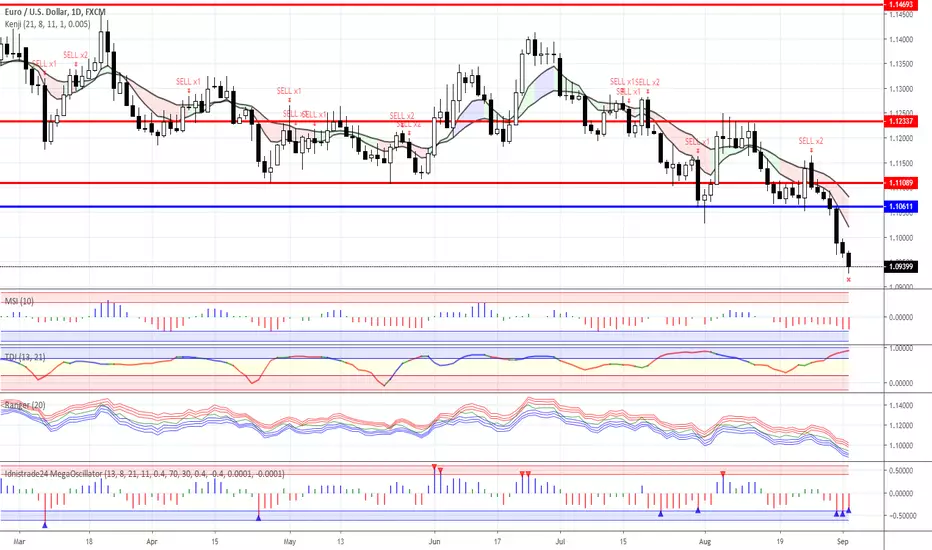Click the SELL x1 marker above April candles
The width and height of the screenshot is (932, 550).
point(188,81)
